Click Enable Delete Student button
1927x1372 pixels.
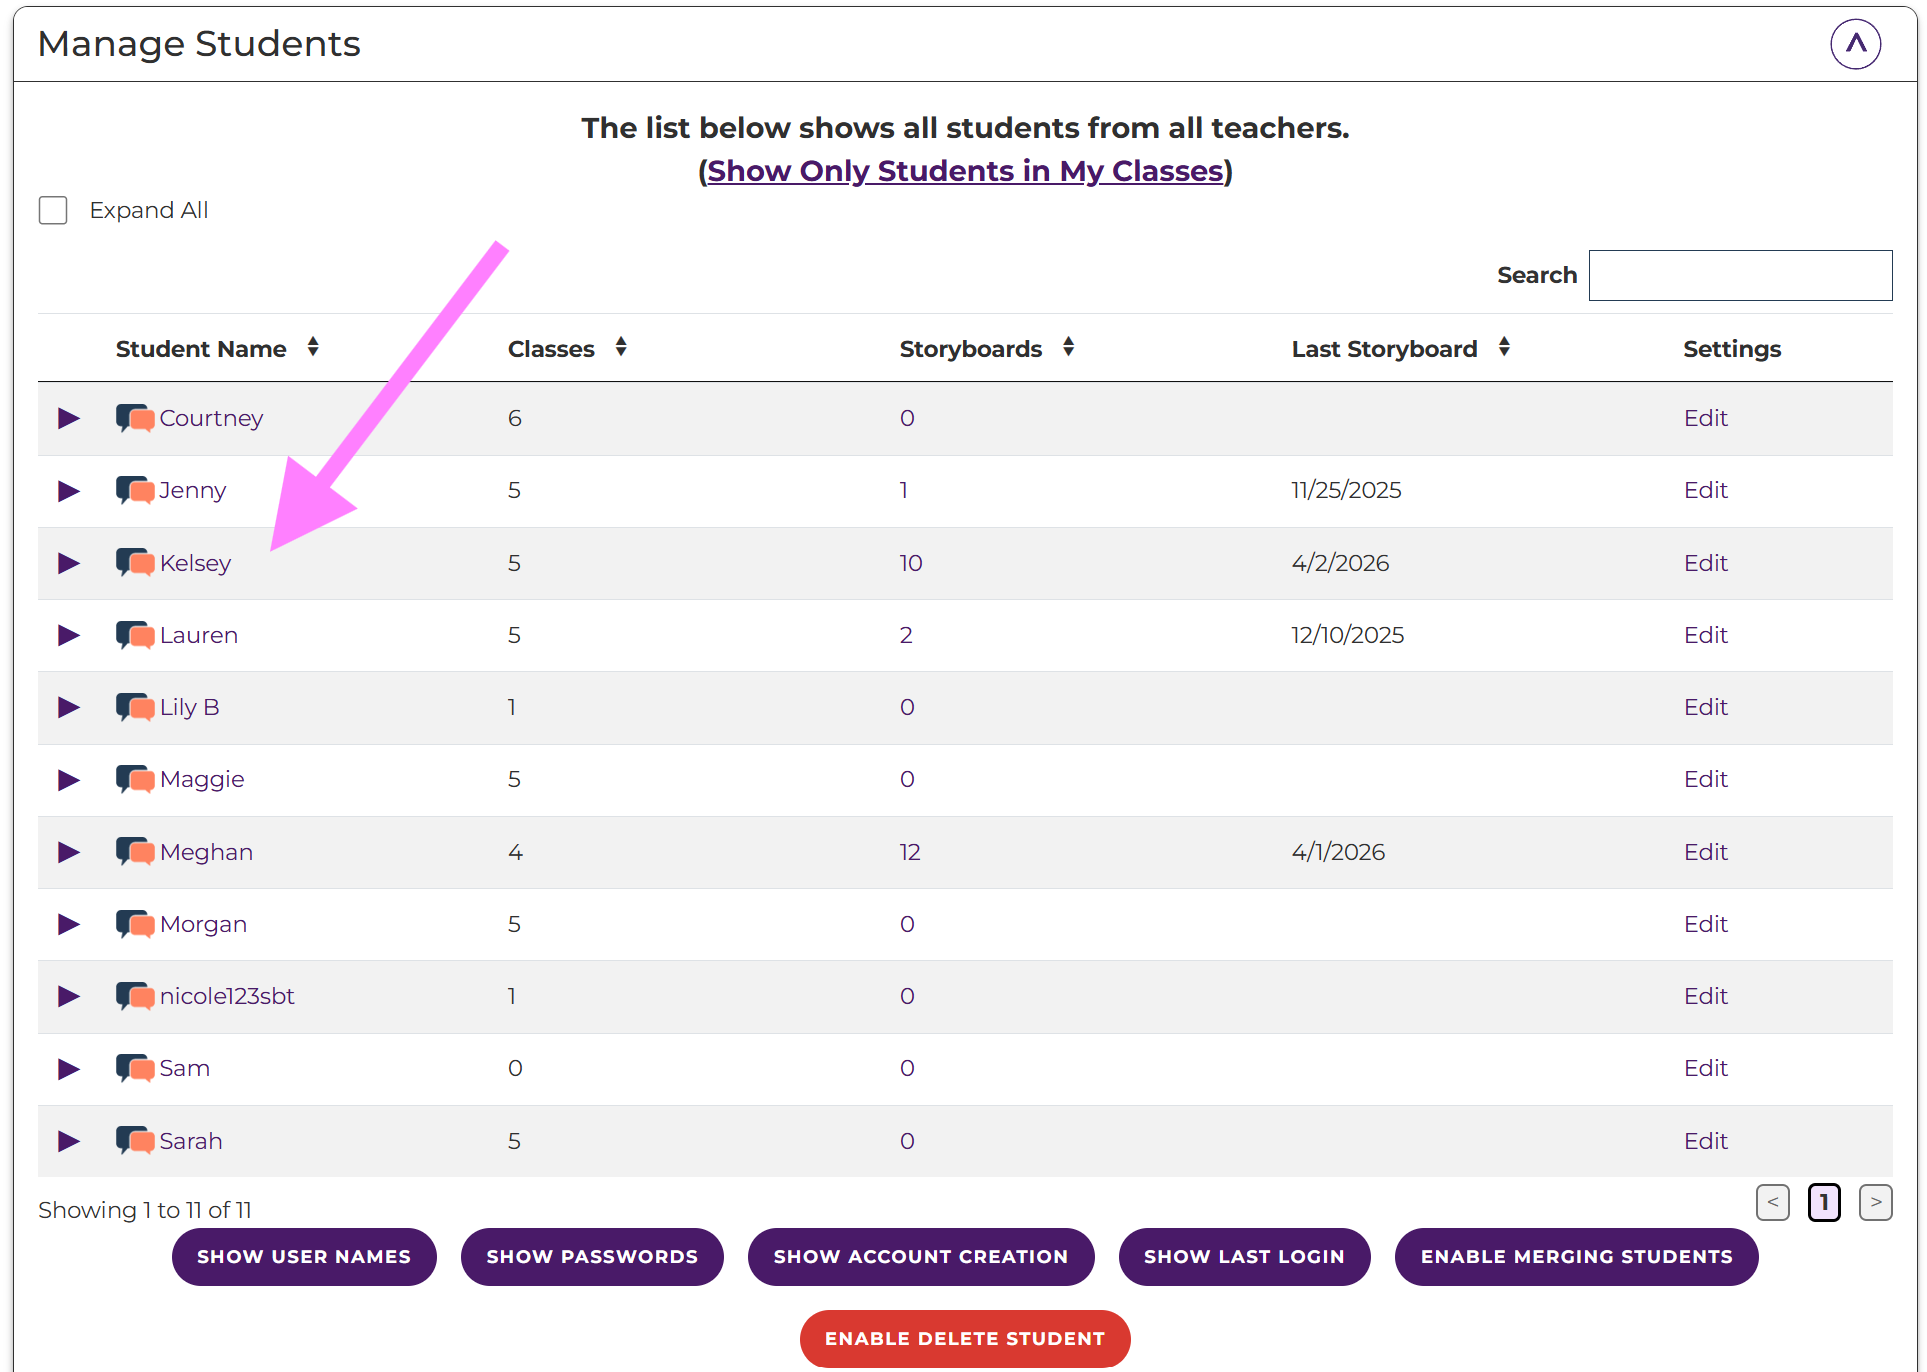(x=965, y=1338)
